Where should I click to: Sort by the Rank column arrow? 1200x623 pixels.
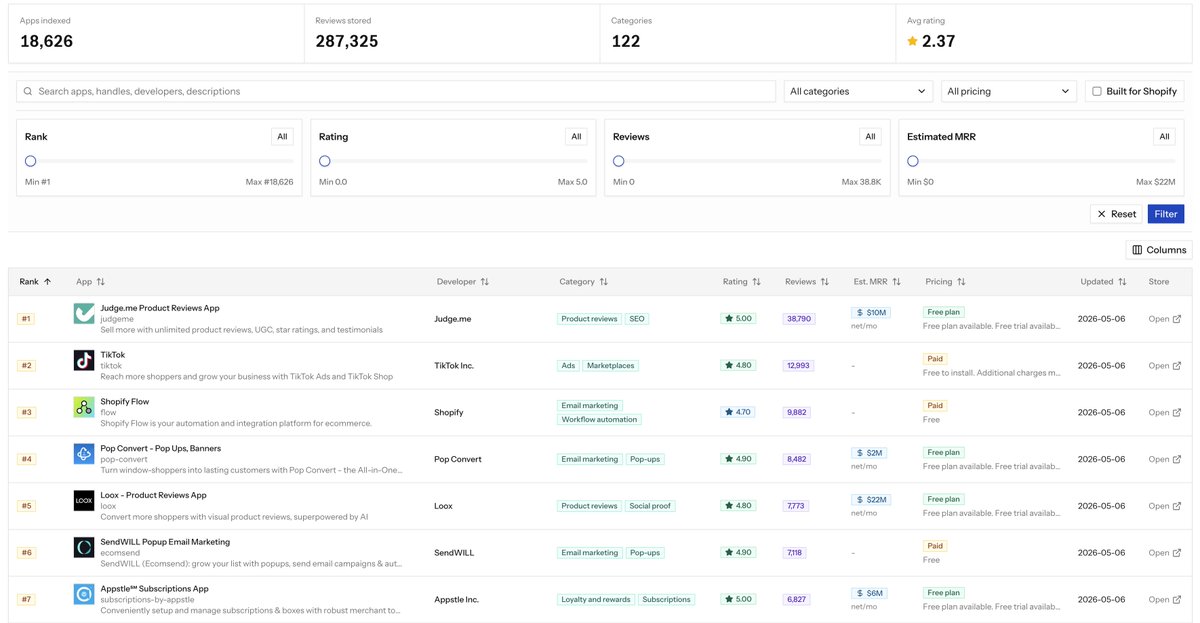(47, 282)
